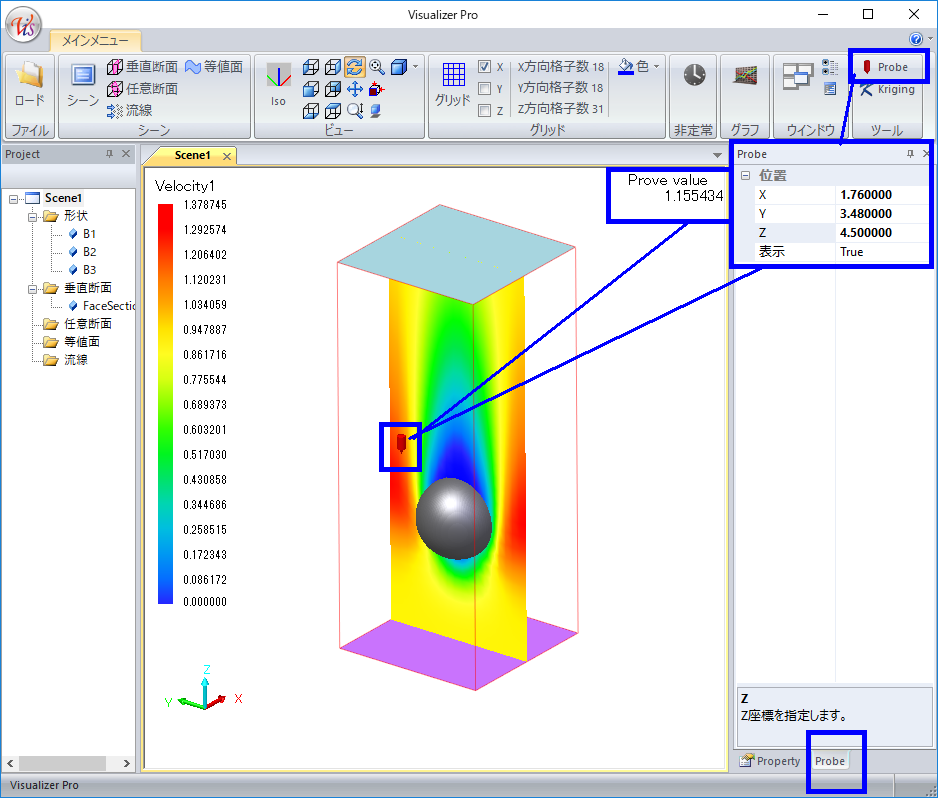The height and width of the screenshot is (798, 938).
Task: Enable the Y grid direction checkbox
Action: coord(485,88)
